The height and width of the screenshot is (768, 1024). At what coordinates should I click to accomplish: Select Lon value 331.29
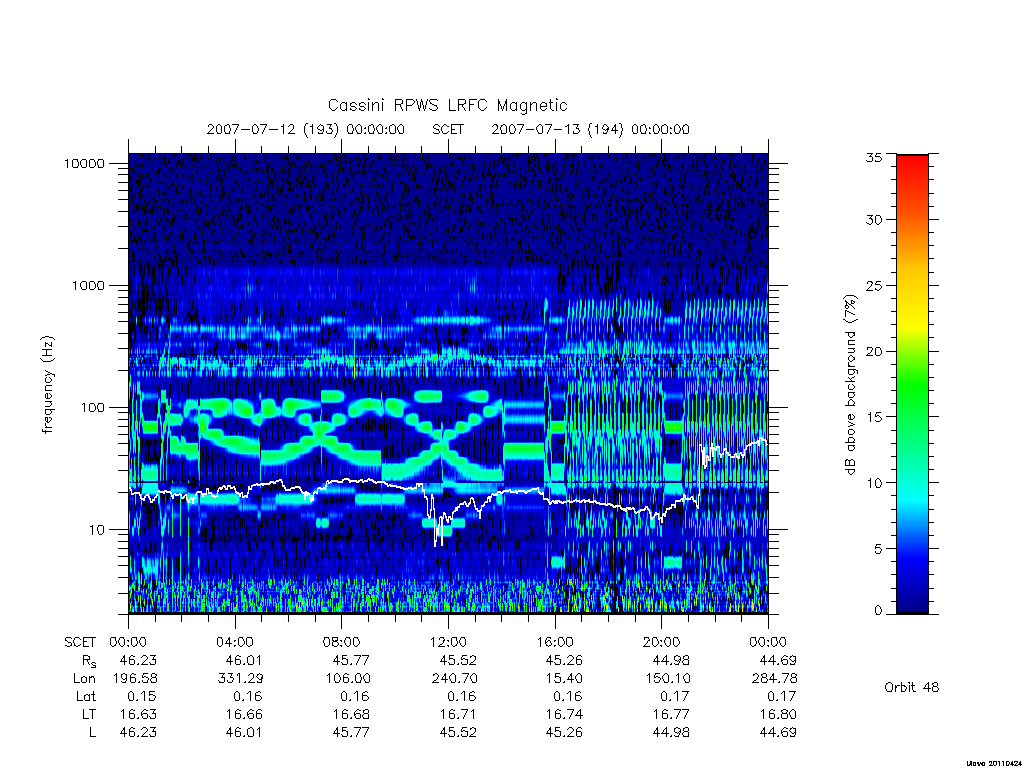click(241, 679)
